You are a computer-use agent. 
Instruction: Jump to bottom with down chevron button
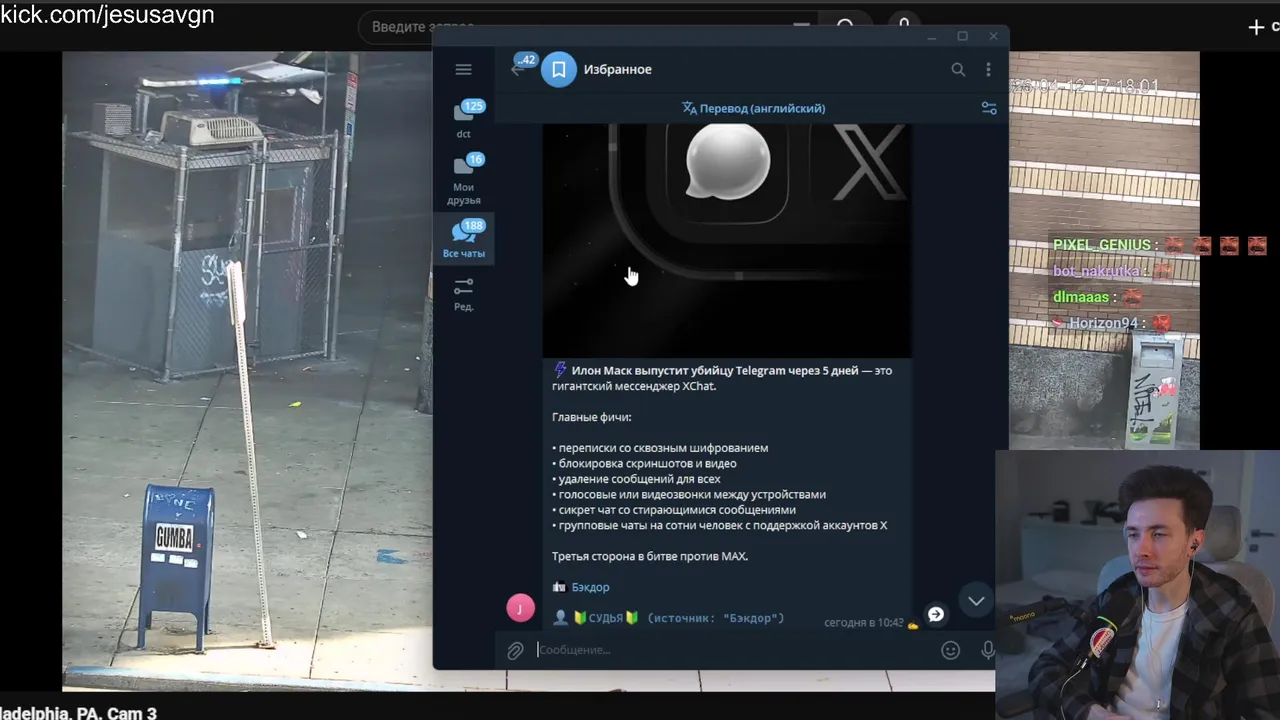(x=976, y=600)
